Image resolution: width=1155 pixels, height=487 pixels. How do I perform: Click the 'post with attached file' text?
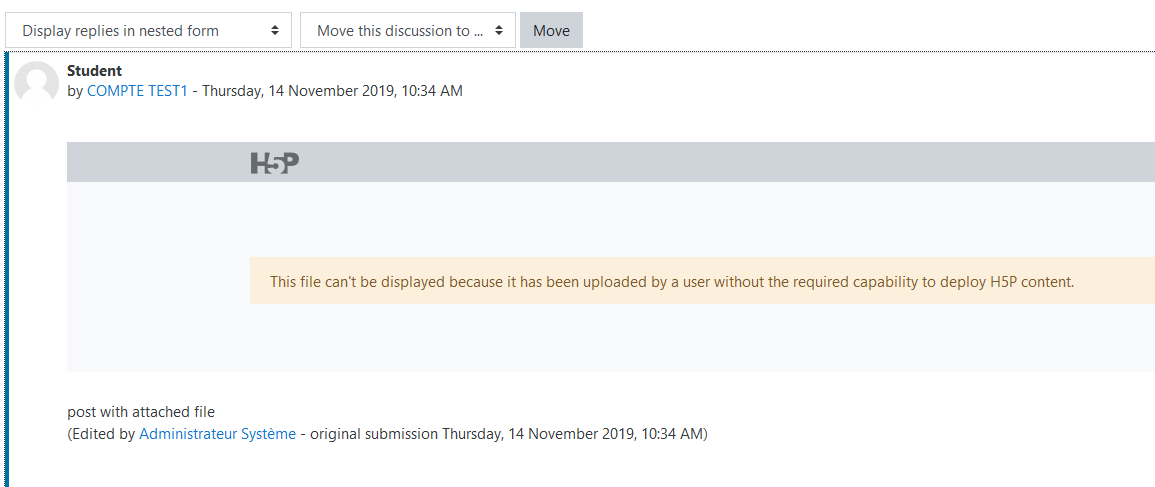tap(141, 412)
